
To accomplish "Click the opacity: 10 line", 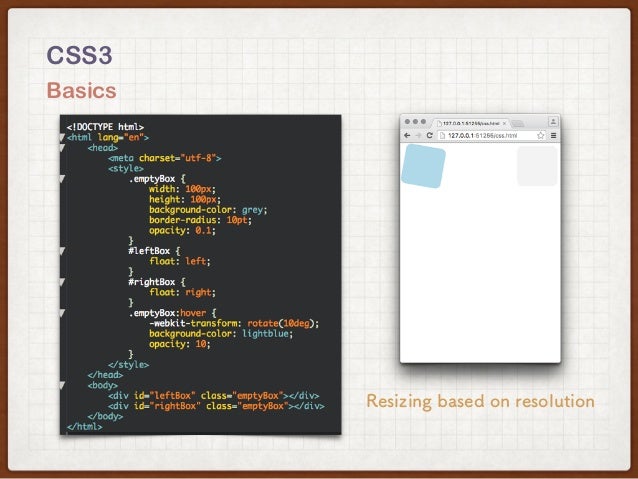I will point(180,344).
